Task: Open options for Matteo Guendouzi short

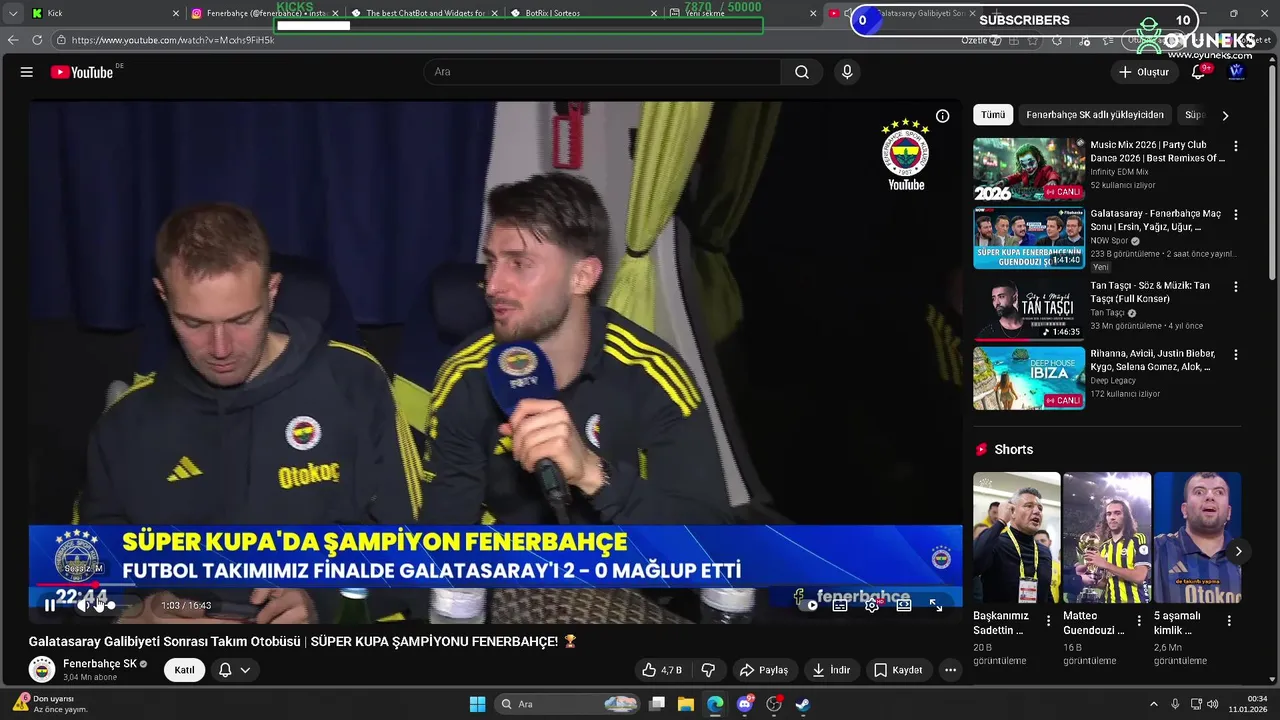Action: tap(1138, 621)
